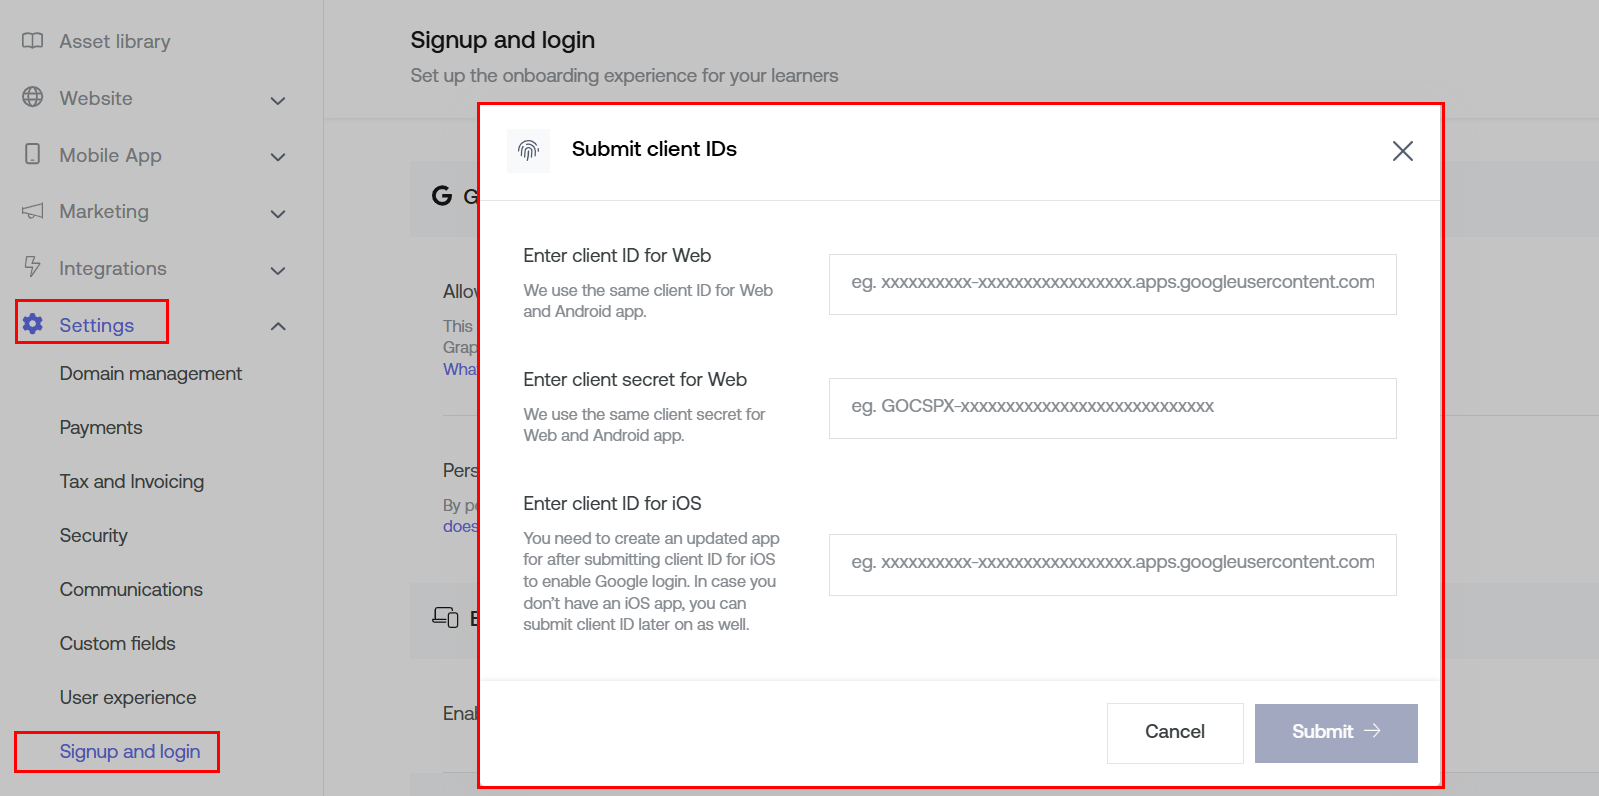This screenshot has height=796, width=1599.
Task: Click the Integrations lightning bolt icon
Action: click(33, 267)
